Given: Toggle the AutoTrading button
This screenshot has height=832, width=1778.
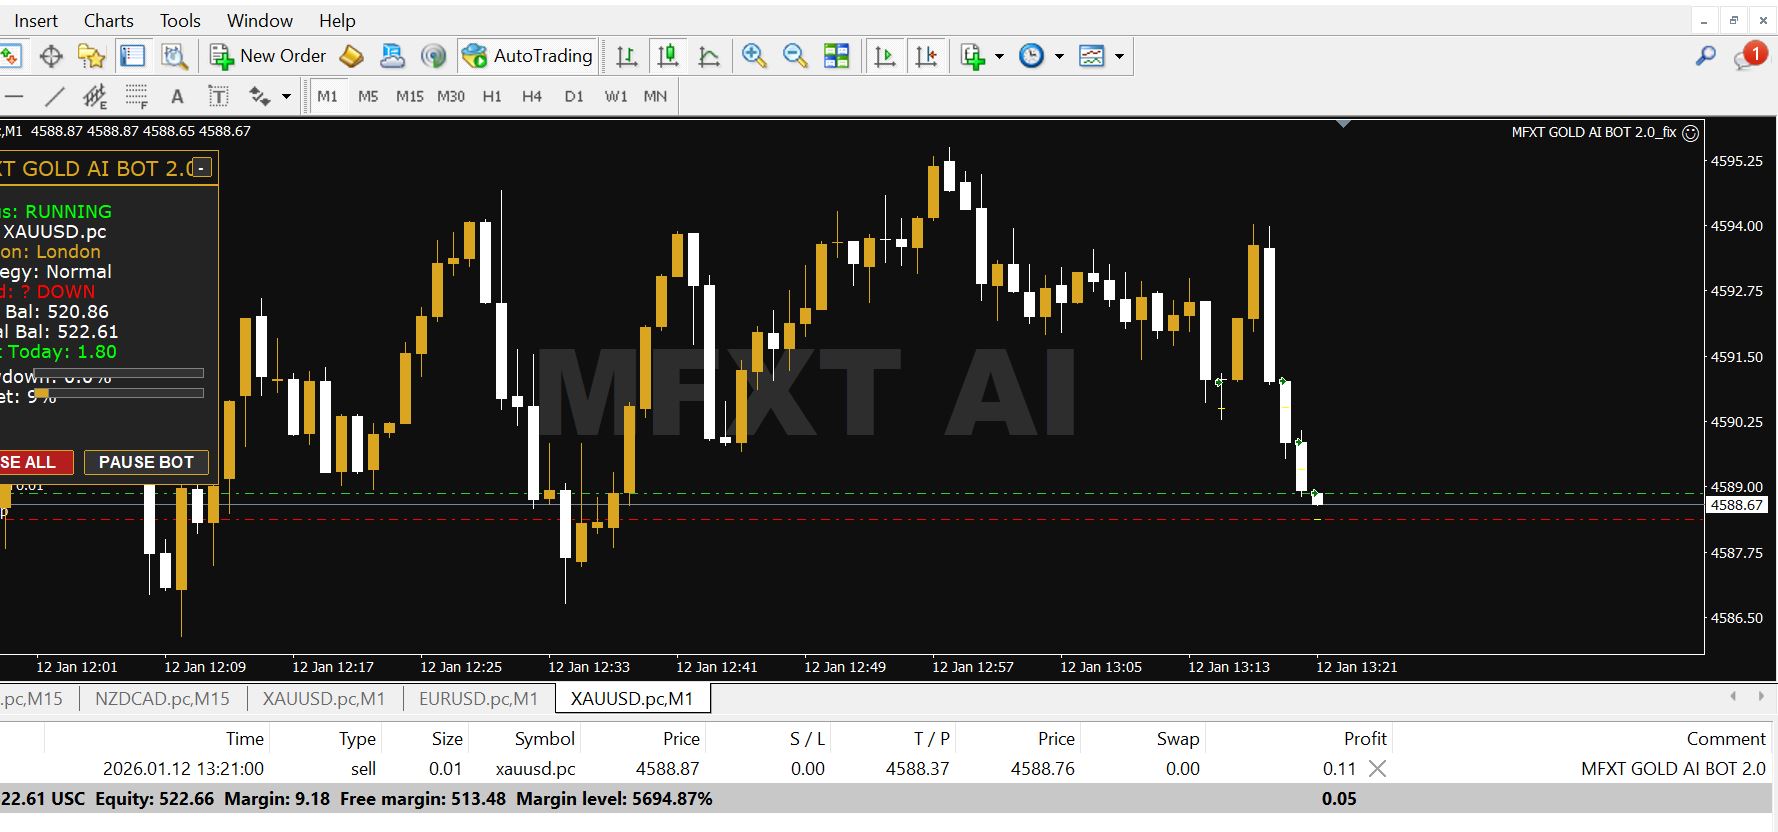Looking at the screenshot, I should [x=528, y=57].
